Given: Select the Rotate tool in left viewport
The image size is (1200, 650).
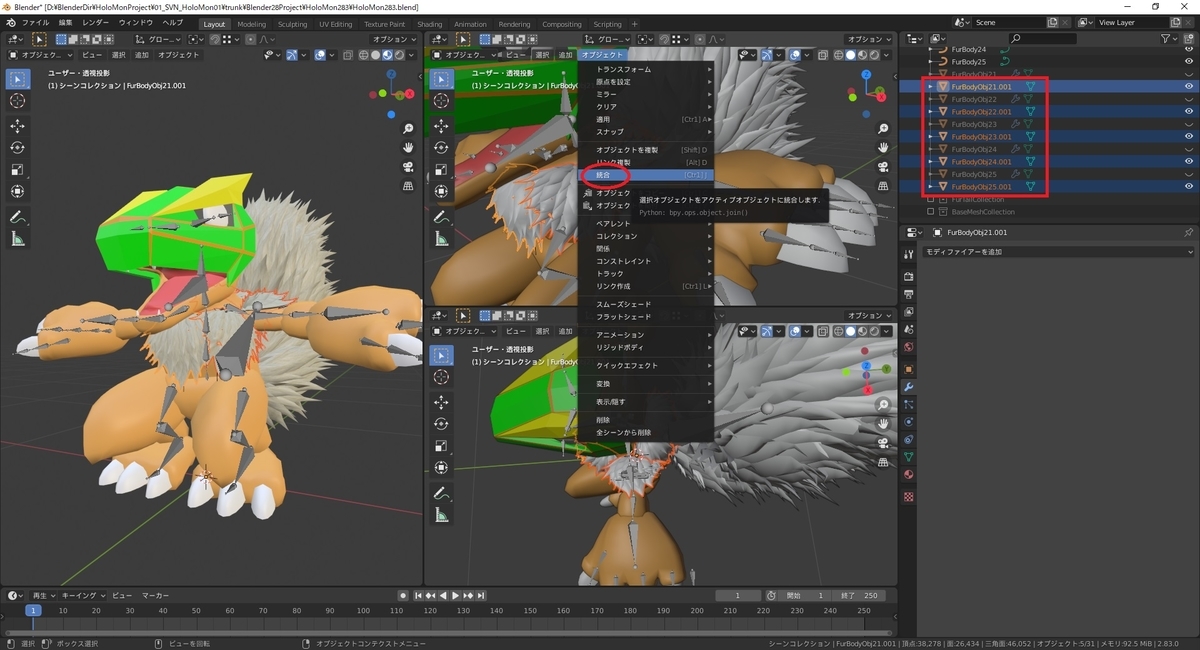Looking at the screenshot, I should [x=18, y=148].
